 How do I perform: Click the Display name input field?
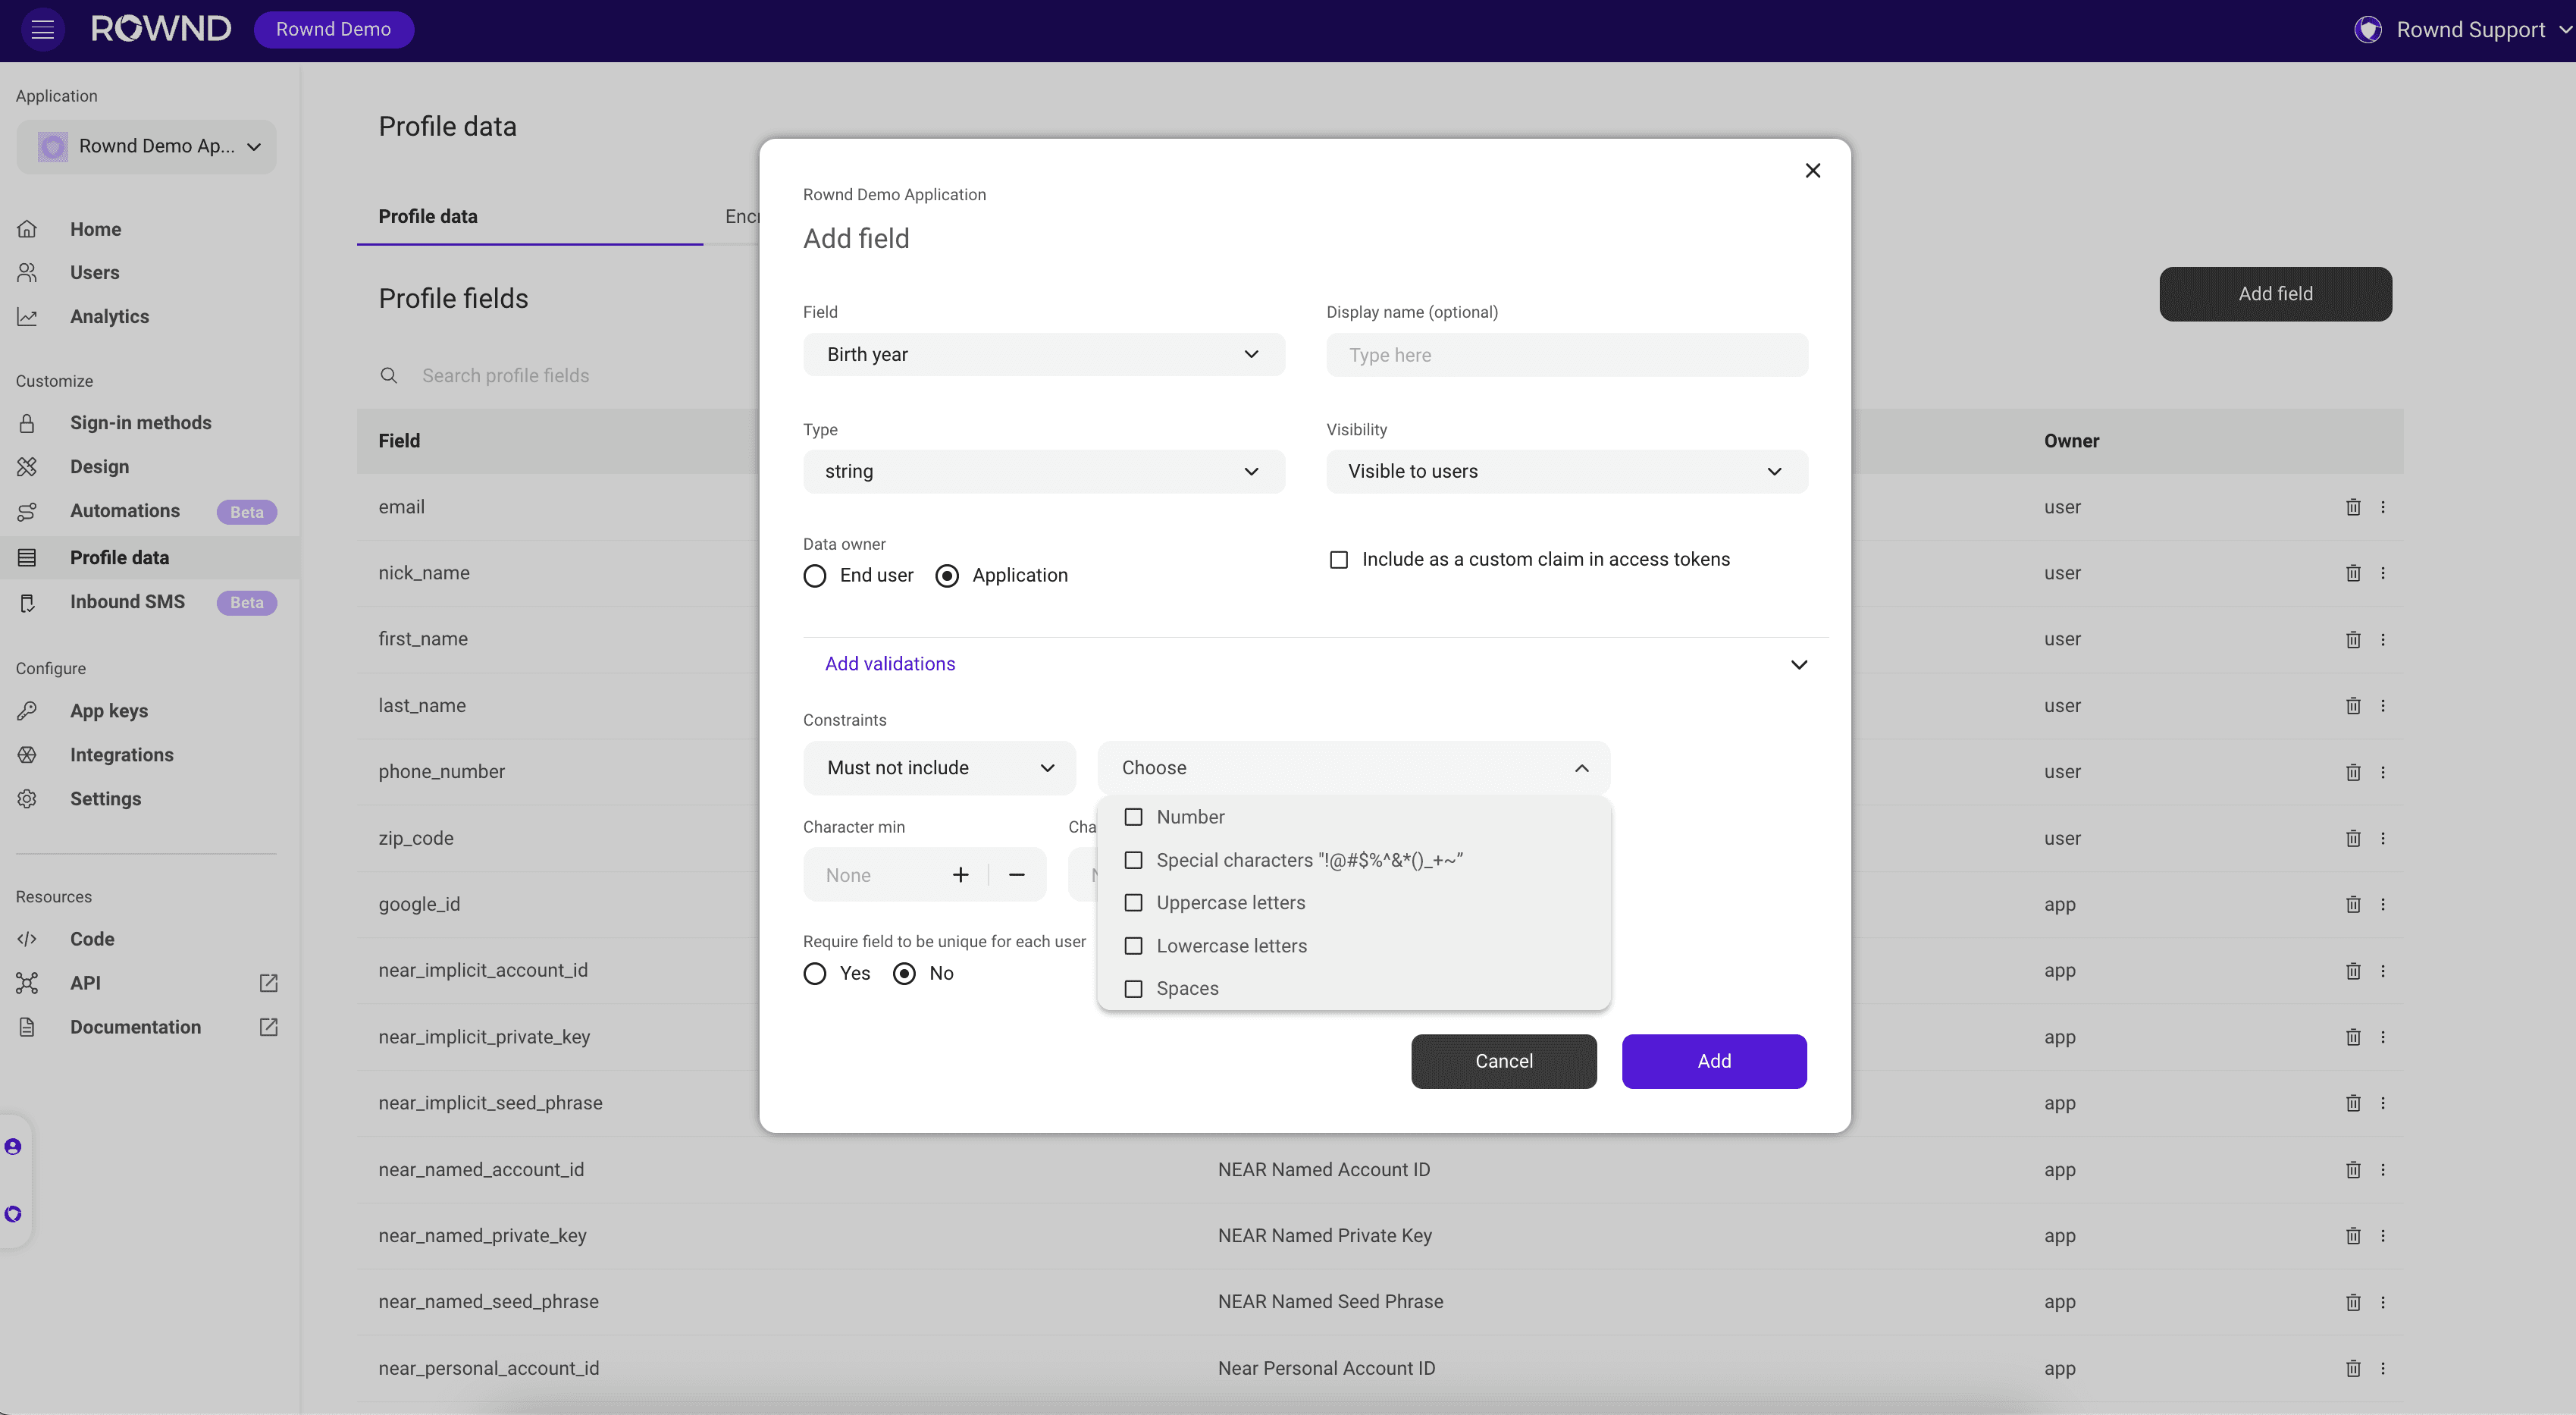click(1566, 355)
